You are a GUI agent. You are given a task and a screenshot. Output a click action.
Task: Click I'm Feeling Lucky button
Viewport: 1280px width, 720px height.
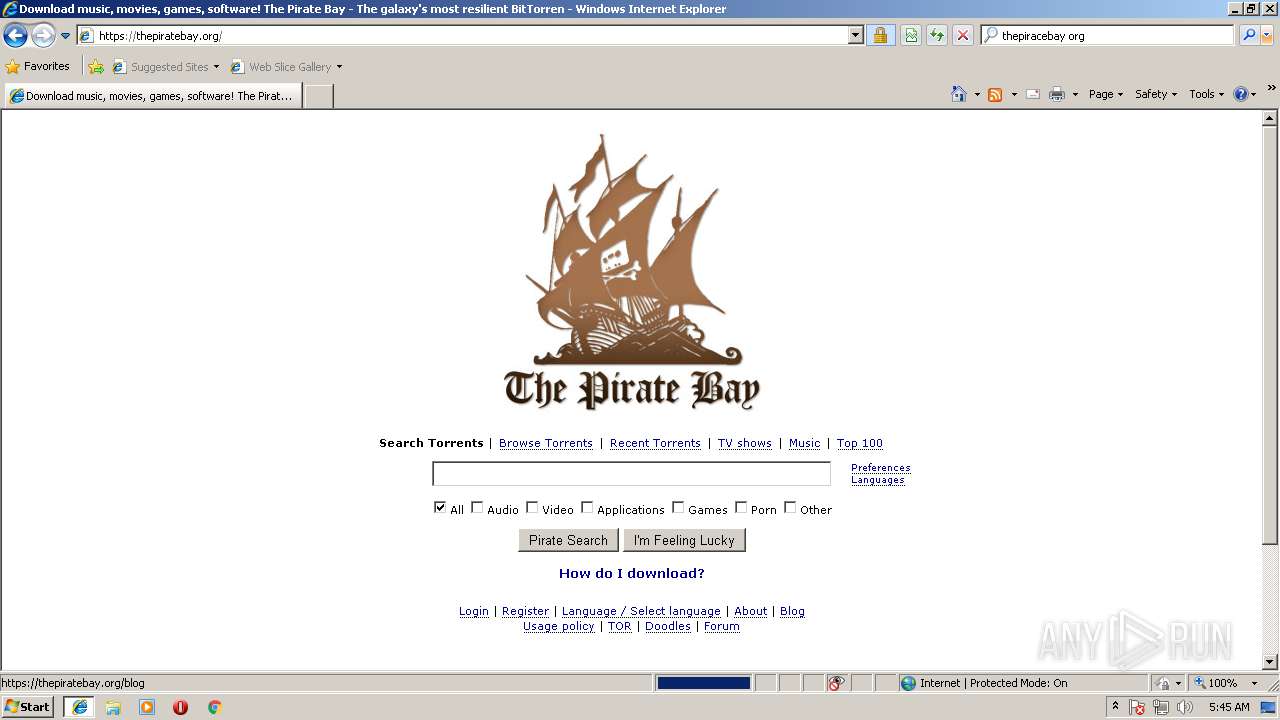click(684, 540)
